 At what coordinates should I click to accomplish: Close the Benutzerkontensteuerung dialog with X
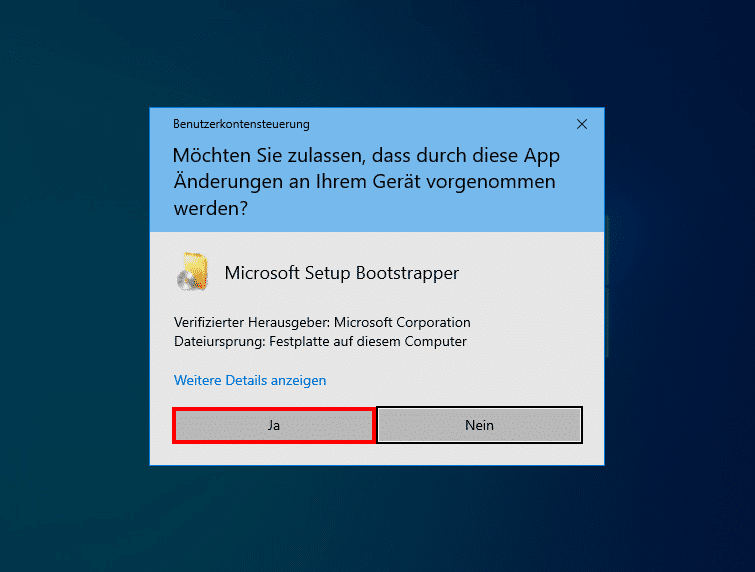click(582, 124)
